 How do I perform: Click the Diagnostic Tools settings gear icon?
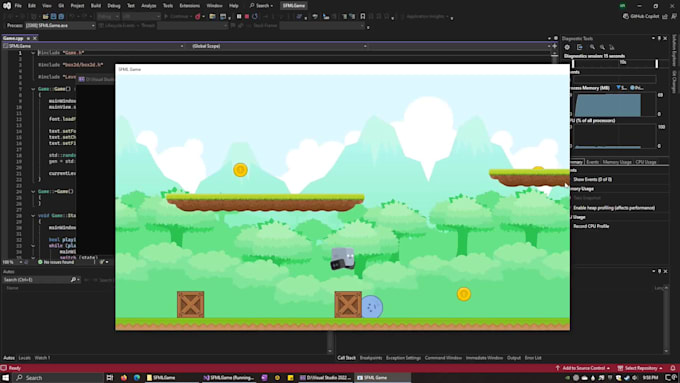coord(567,47)
